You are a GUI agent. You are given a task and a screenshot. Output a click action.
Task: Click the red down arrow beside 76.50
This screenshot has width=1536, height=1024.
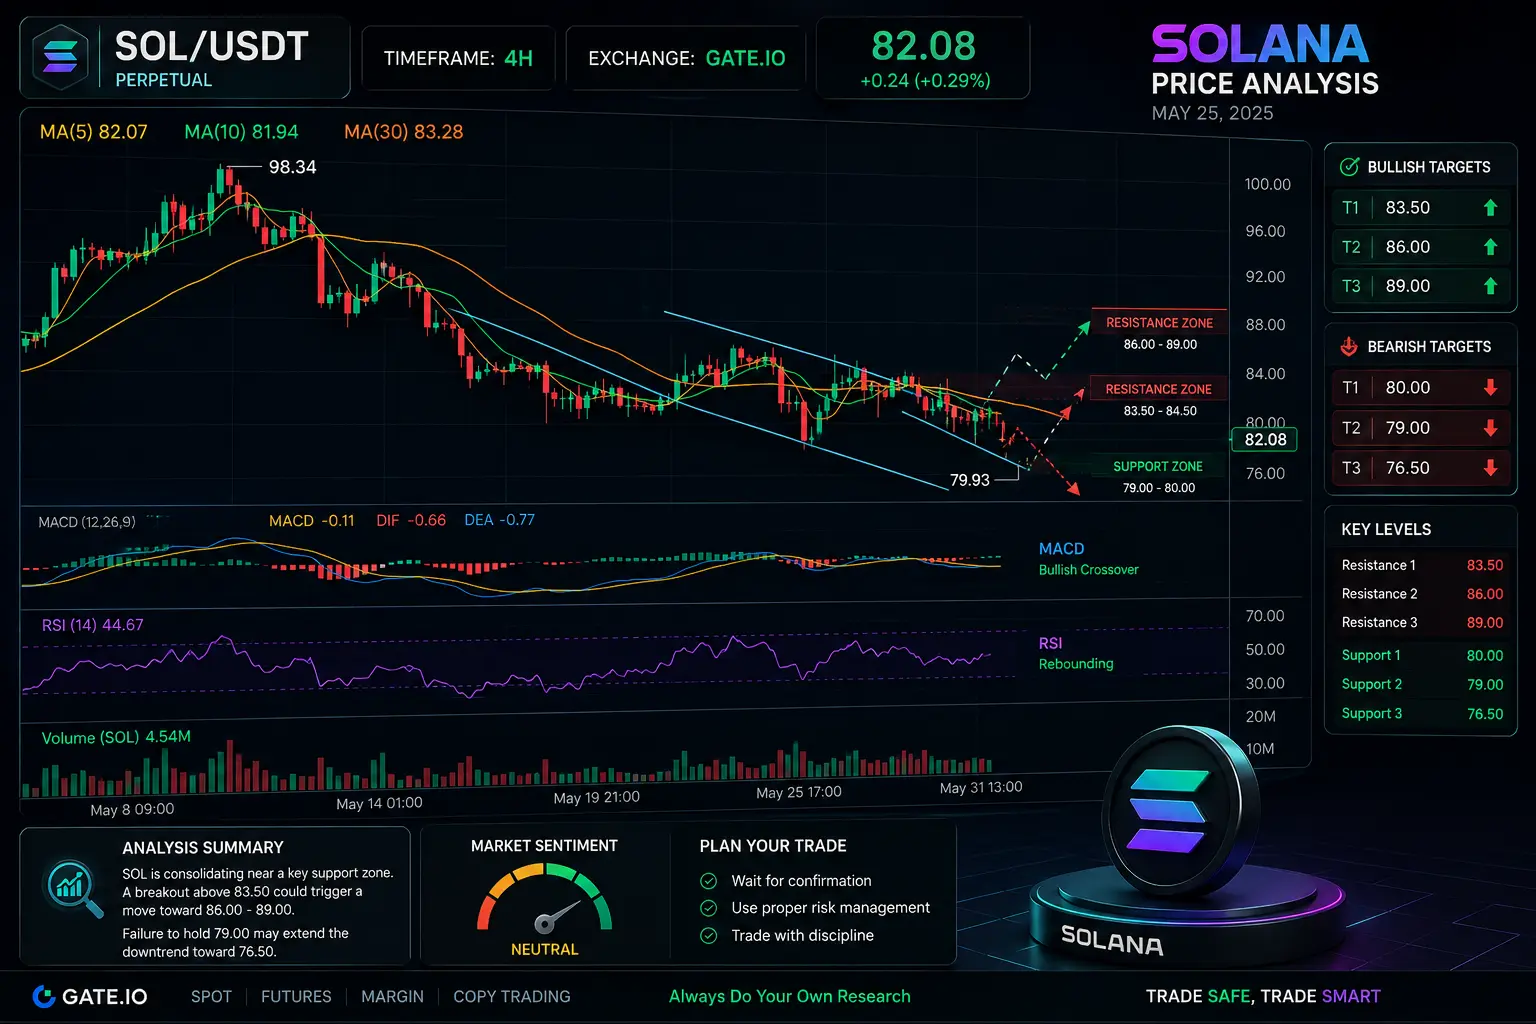pyautogui.click(x=1490, y=467)
